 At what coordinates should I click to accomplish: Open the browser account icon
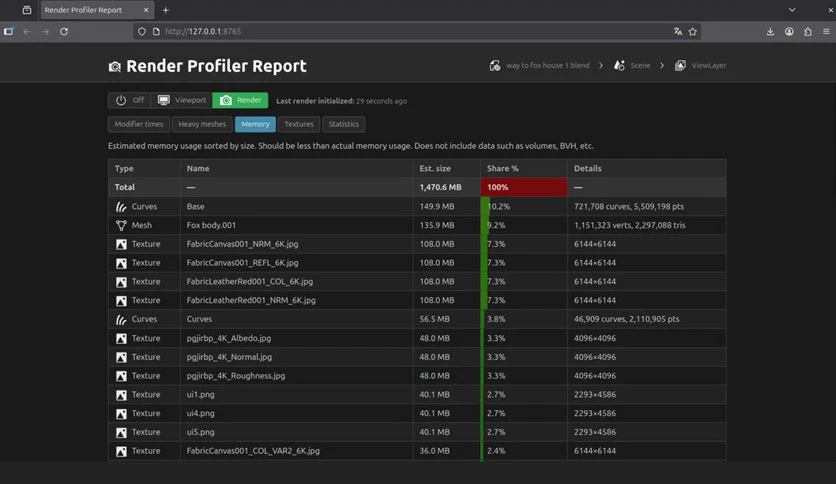pyautogui.click(x=789, y=31)
